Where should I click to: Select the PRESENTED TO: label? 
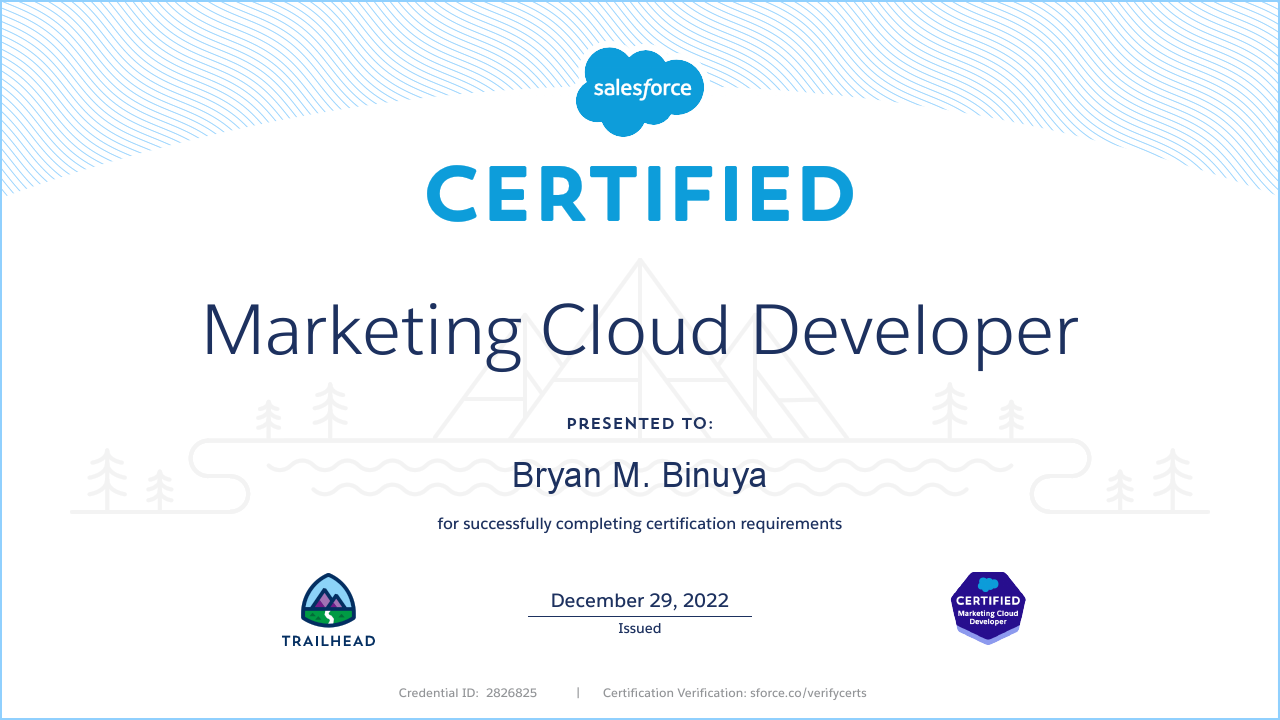point(640,423)
